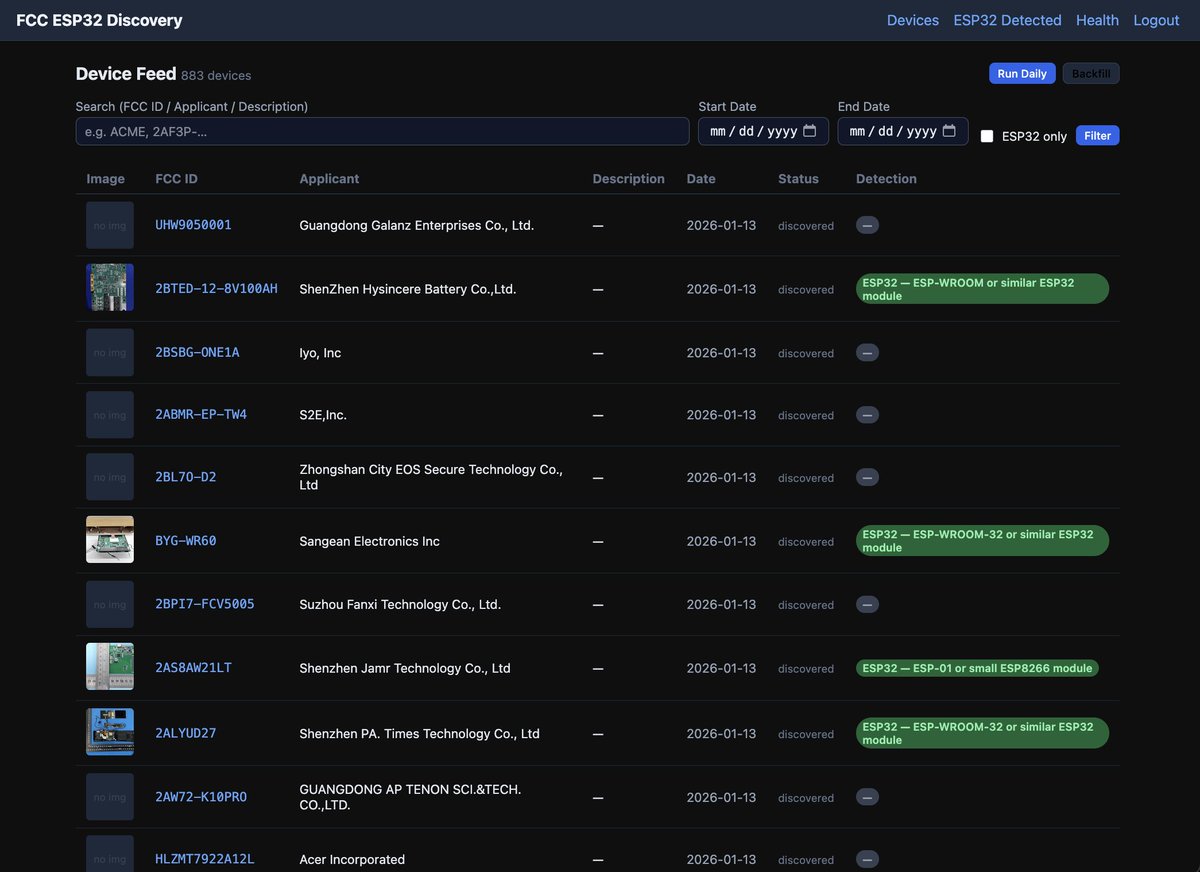
Task: Click the no img placeholder for 2BL7O-D2
Action: tap(110, 477)
